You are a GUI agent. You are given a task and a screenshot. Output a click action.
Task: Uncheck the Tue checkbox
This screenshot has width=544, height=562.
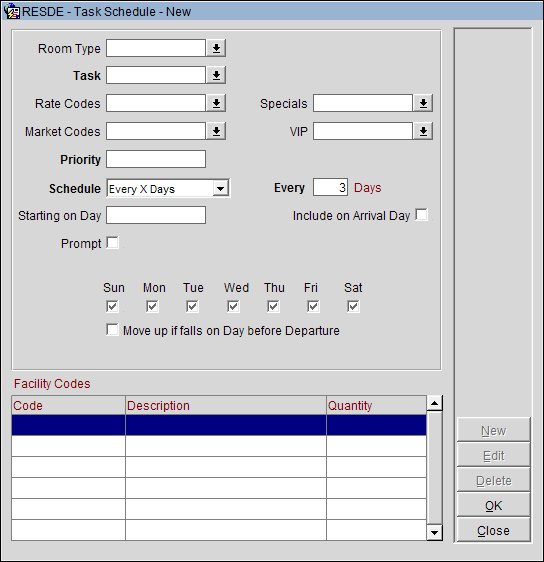(192, 306)
